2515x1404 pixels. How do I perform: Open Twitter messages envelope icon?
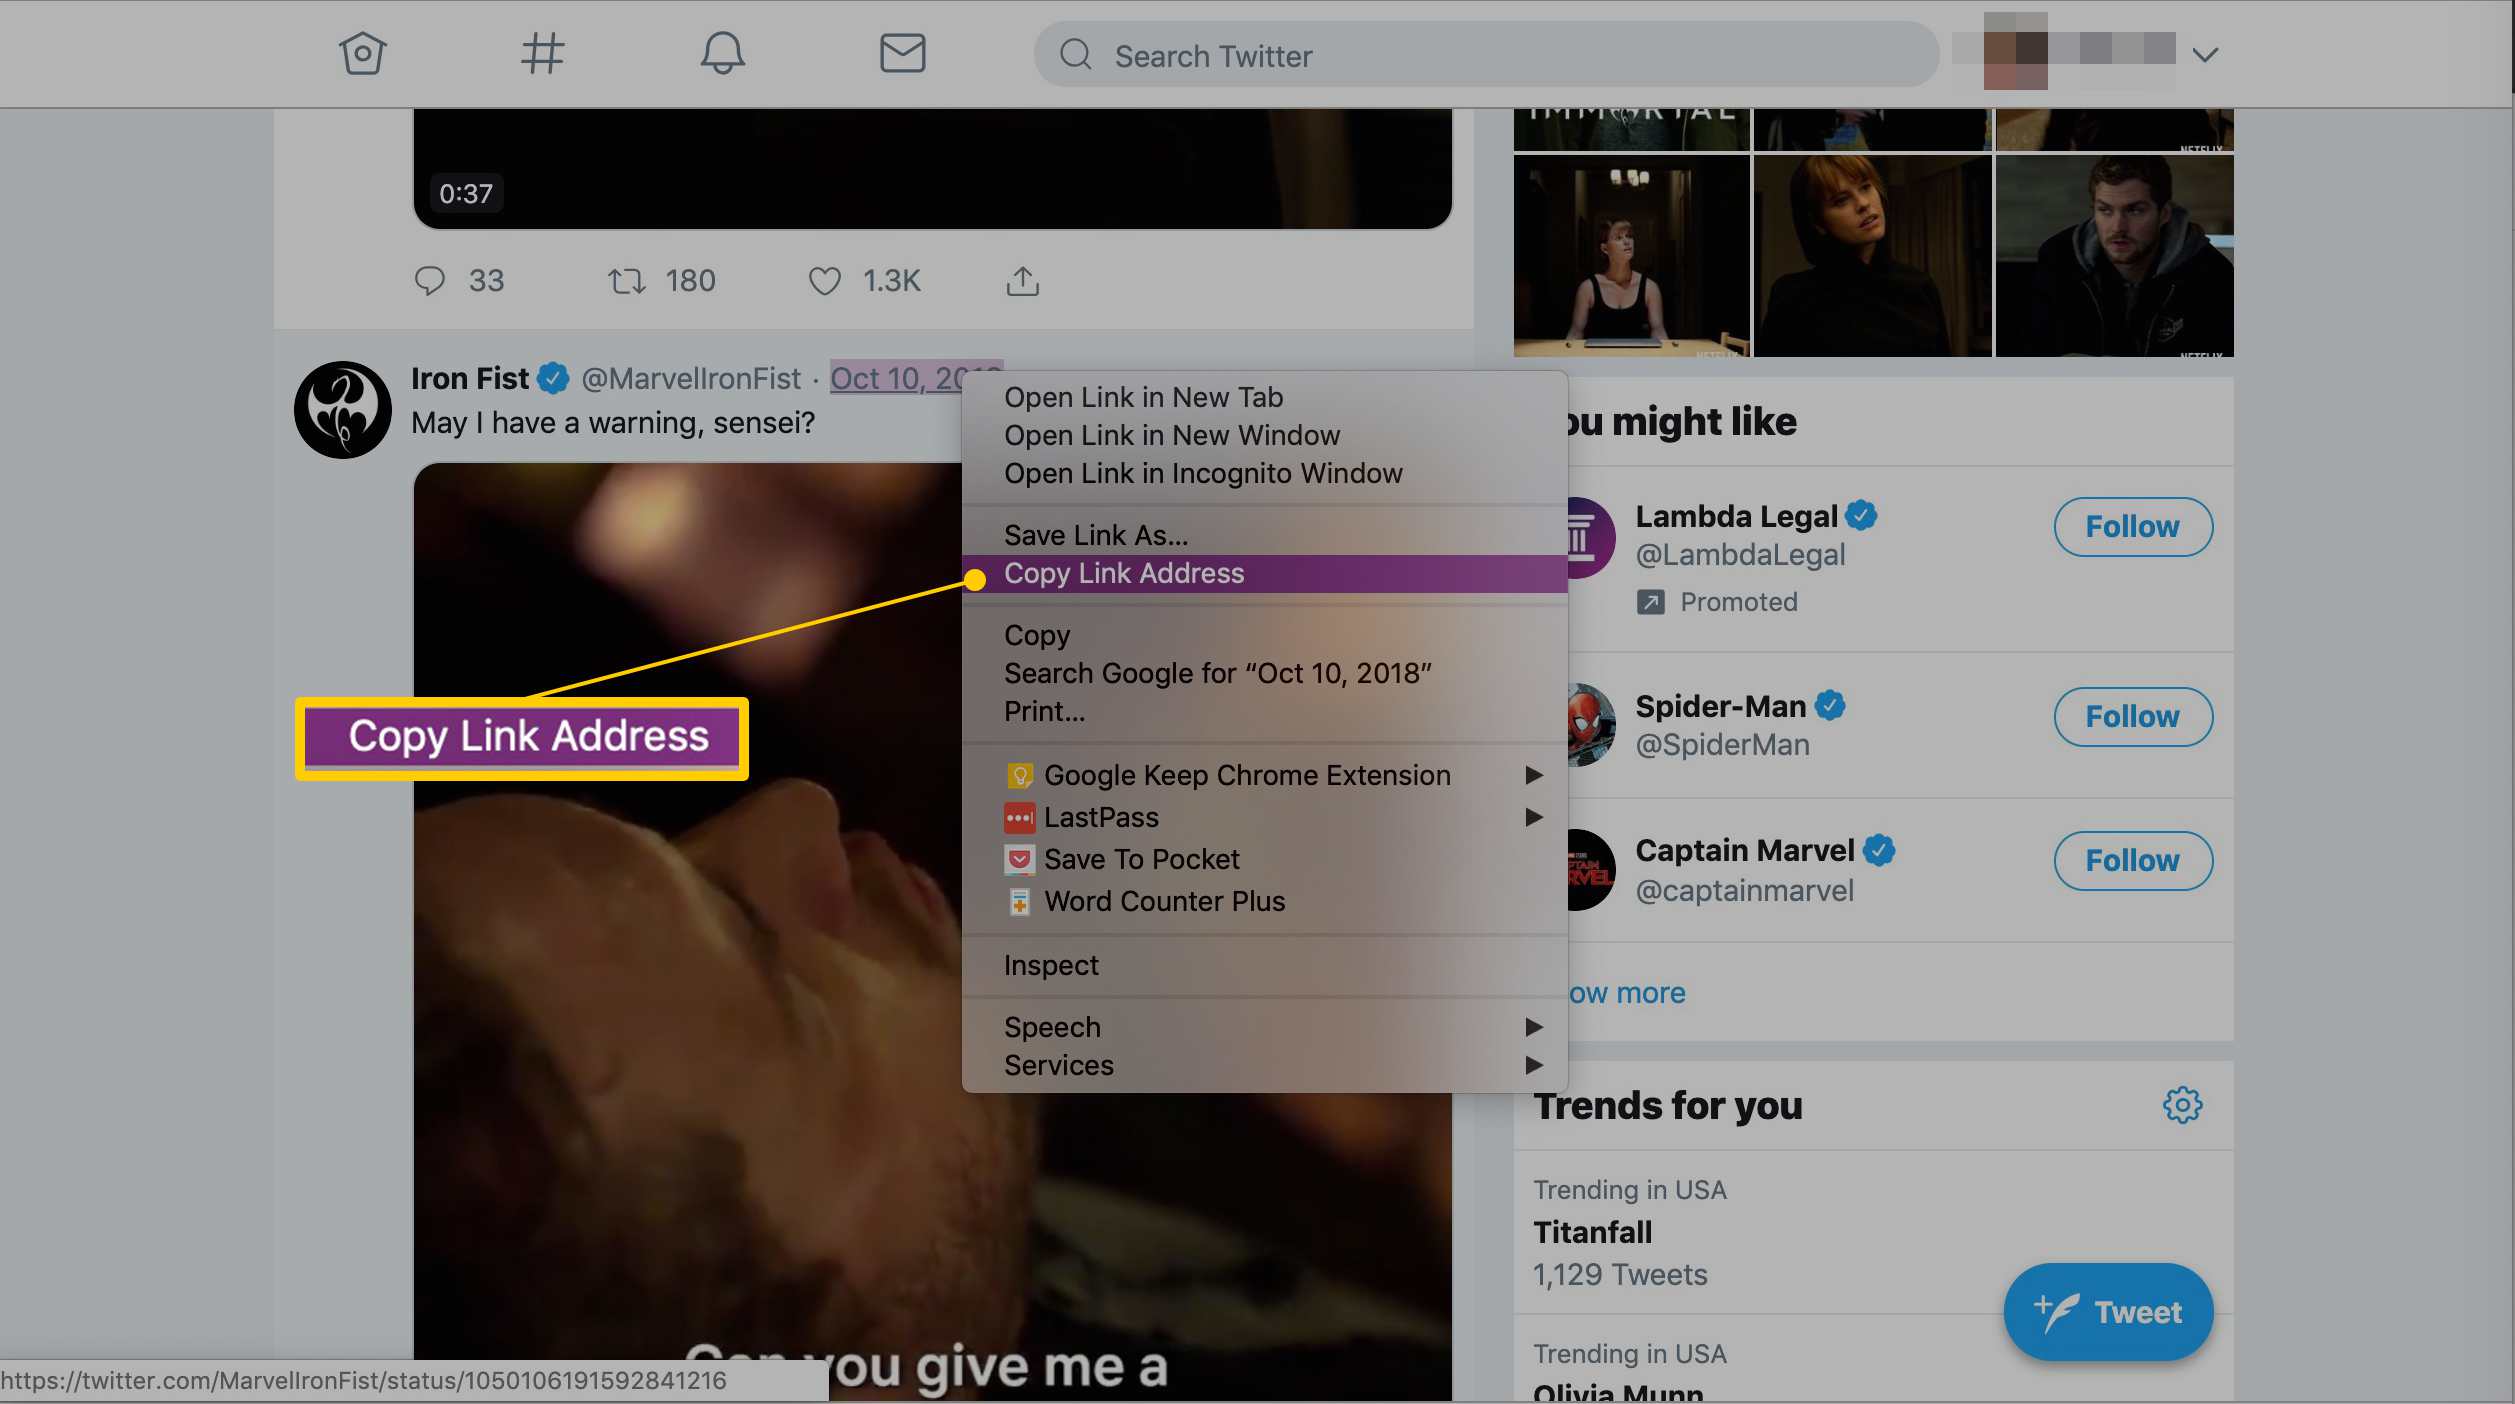pos(900,52)
